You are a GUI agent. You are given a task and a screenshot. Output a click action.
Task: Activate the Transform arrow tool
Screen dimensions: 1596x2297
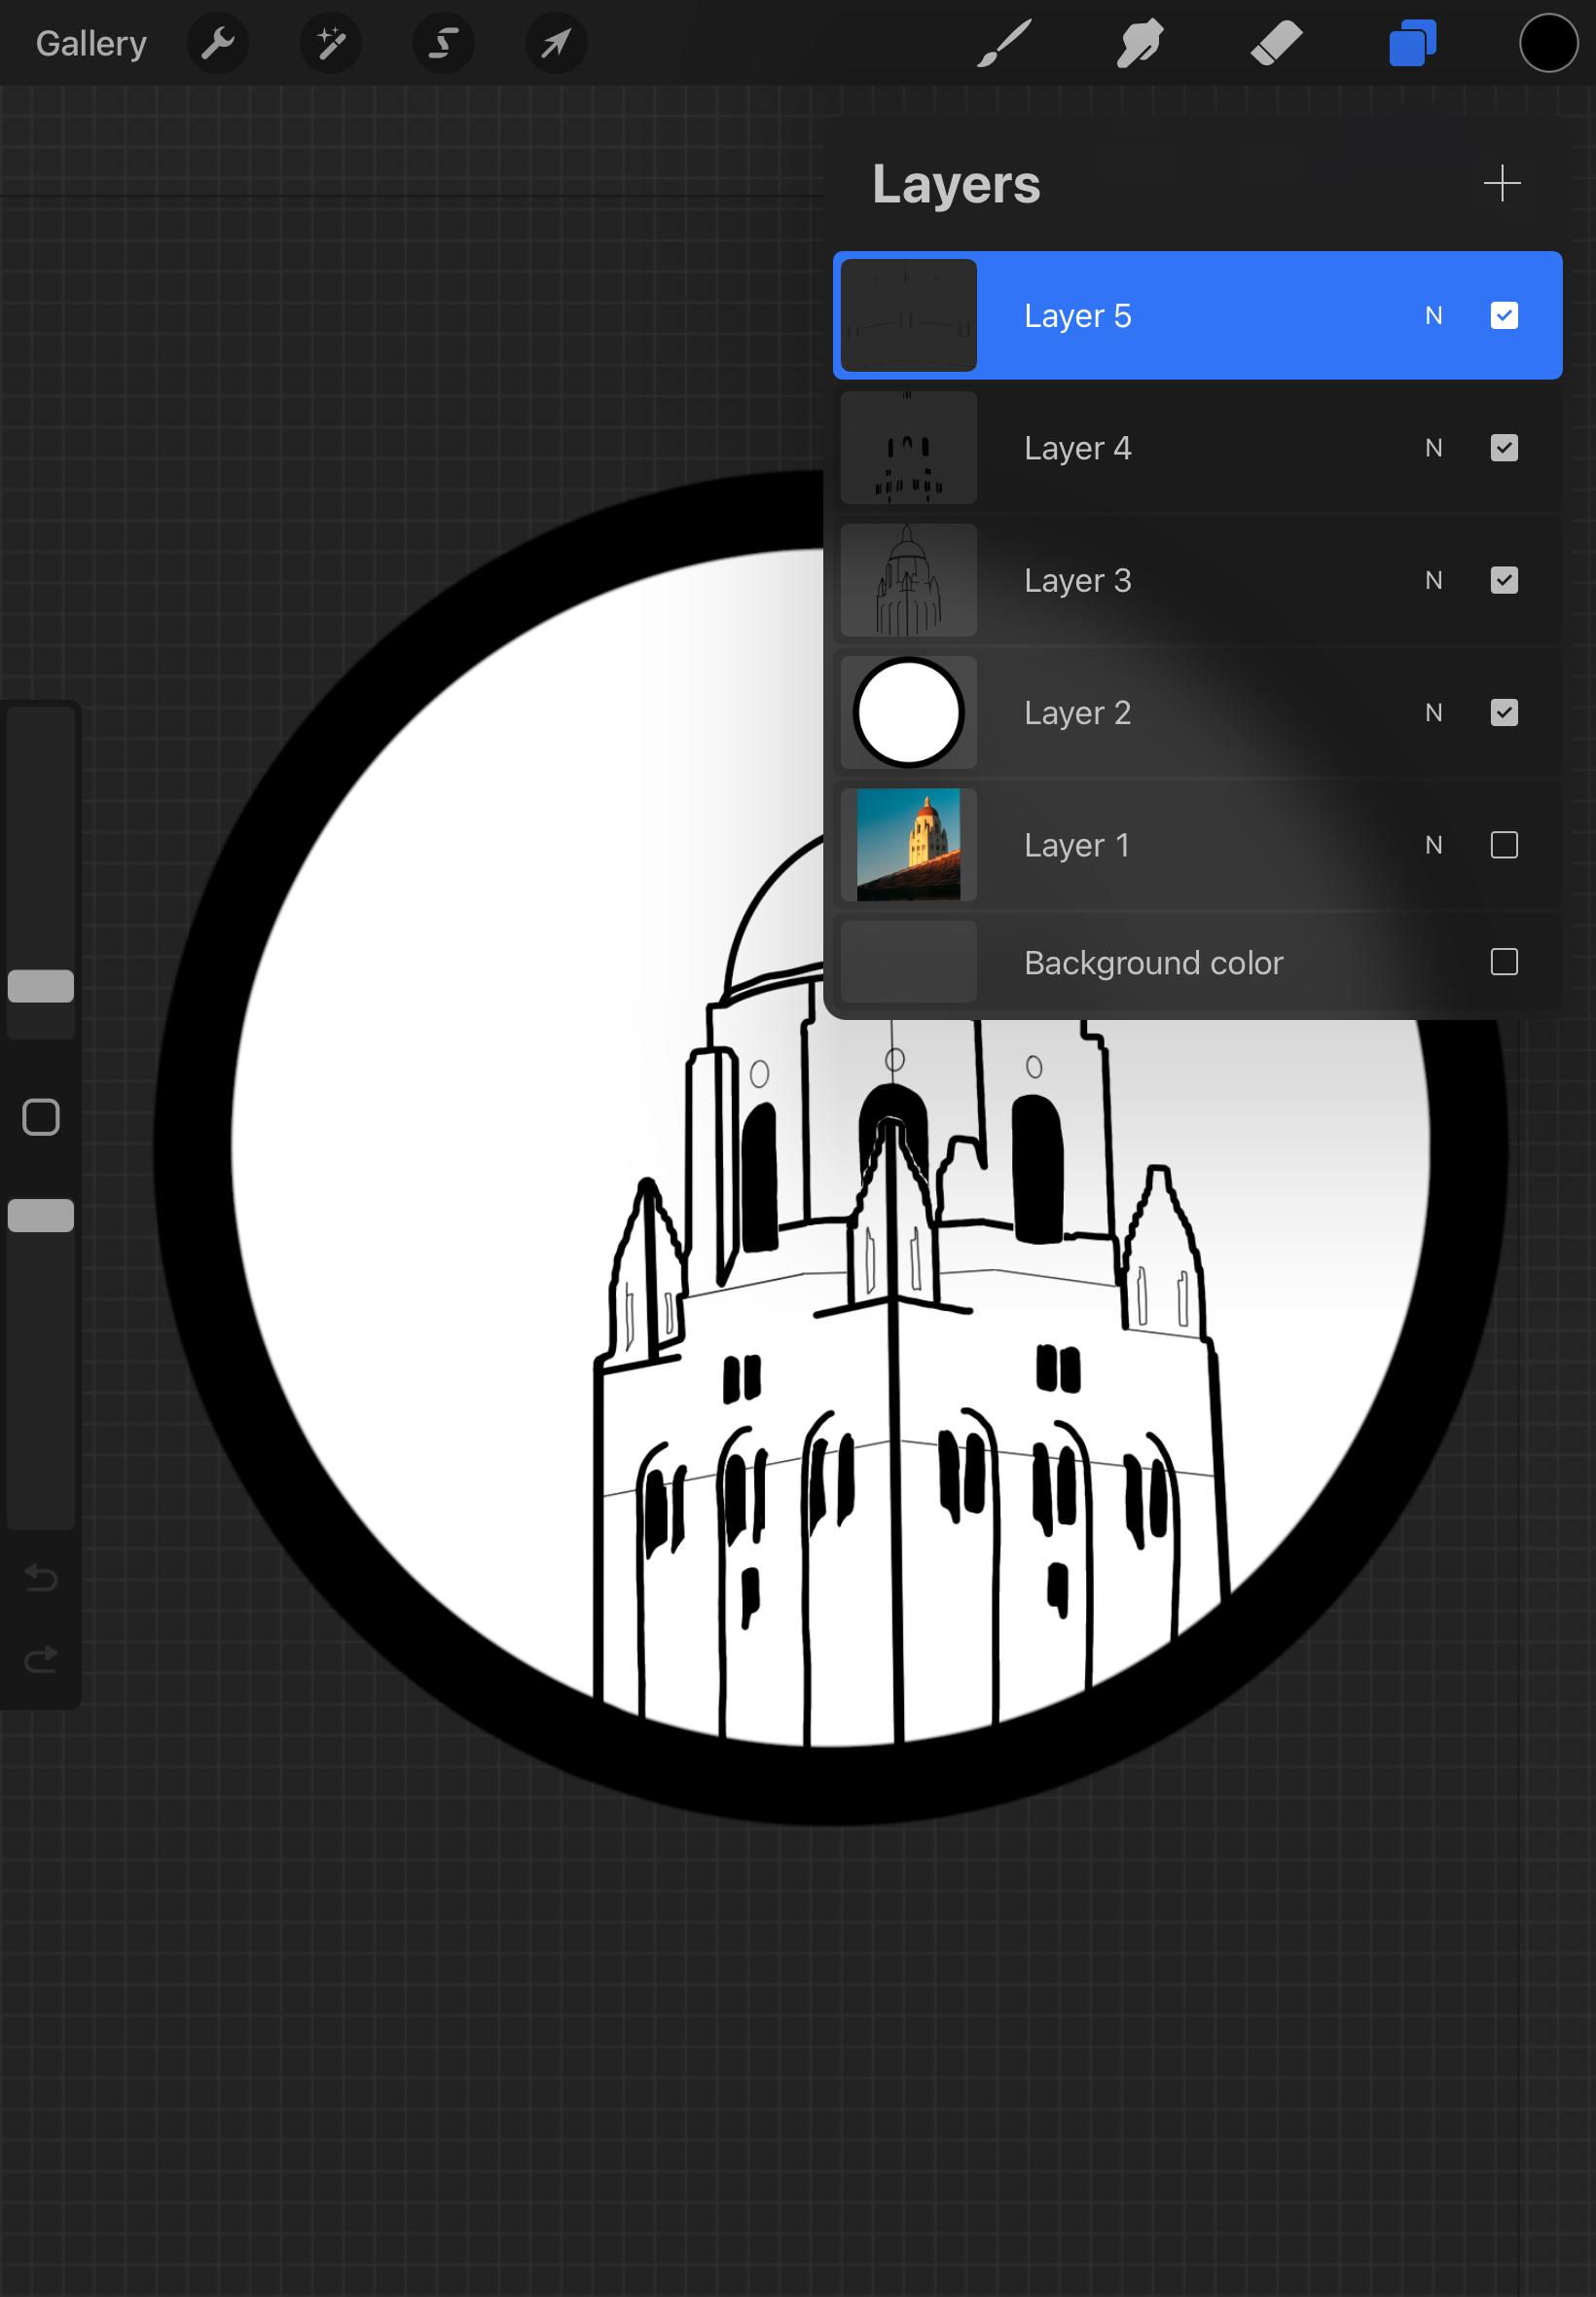556,43
